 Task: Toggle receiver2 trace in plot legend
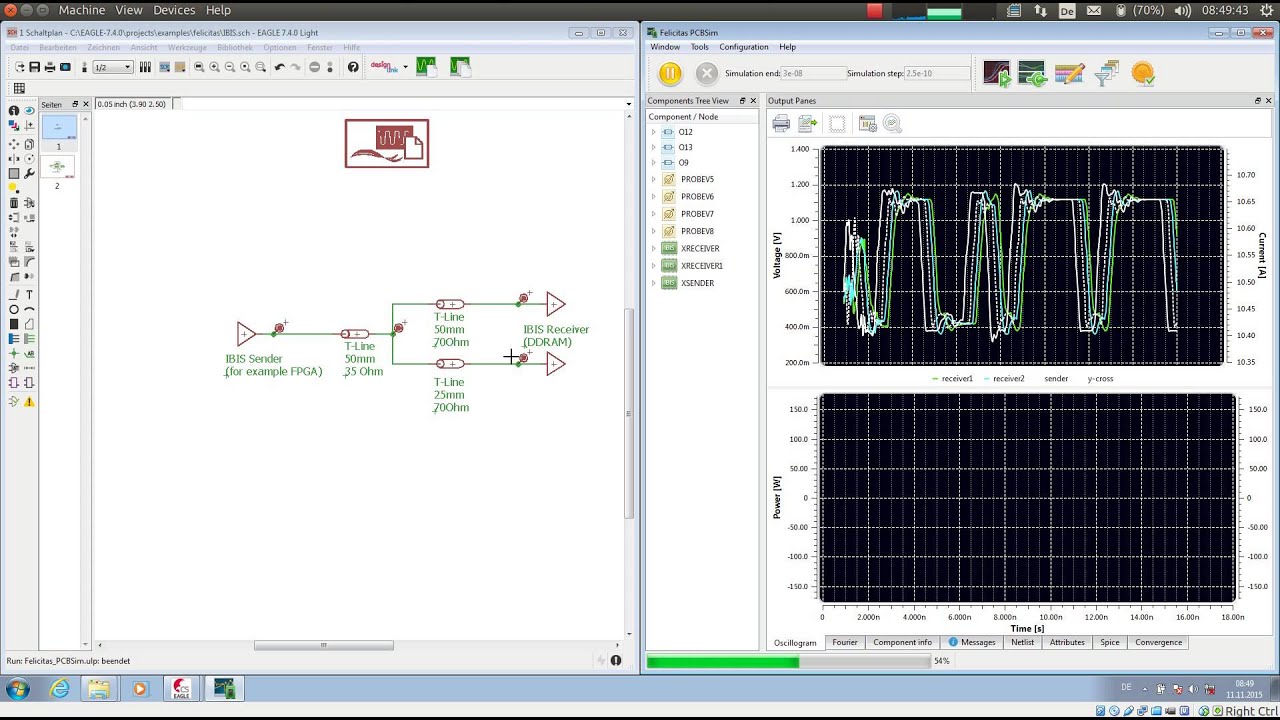(x=1004, y=379)
